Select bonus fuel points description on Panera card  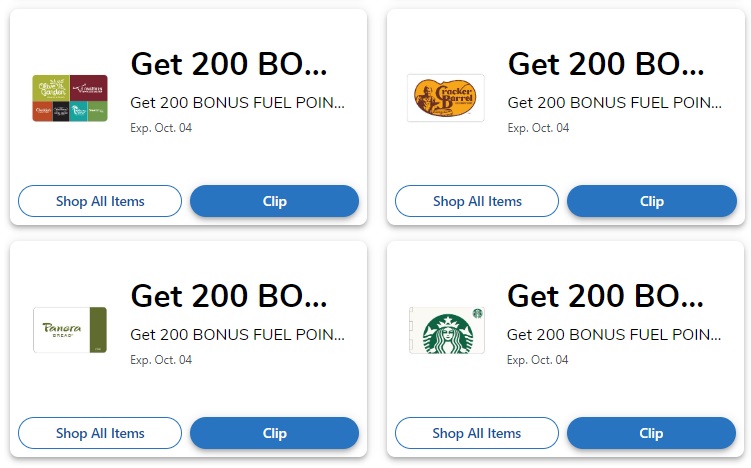point(238,334)
